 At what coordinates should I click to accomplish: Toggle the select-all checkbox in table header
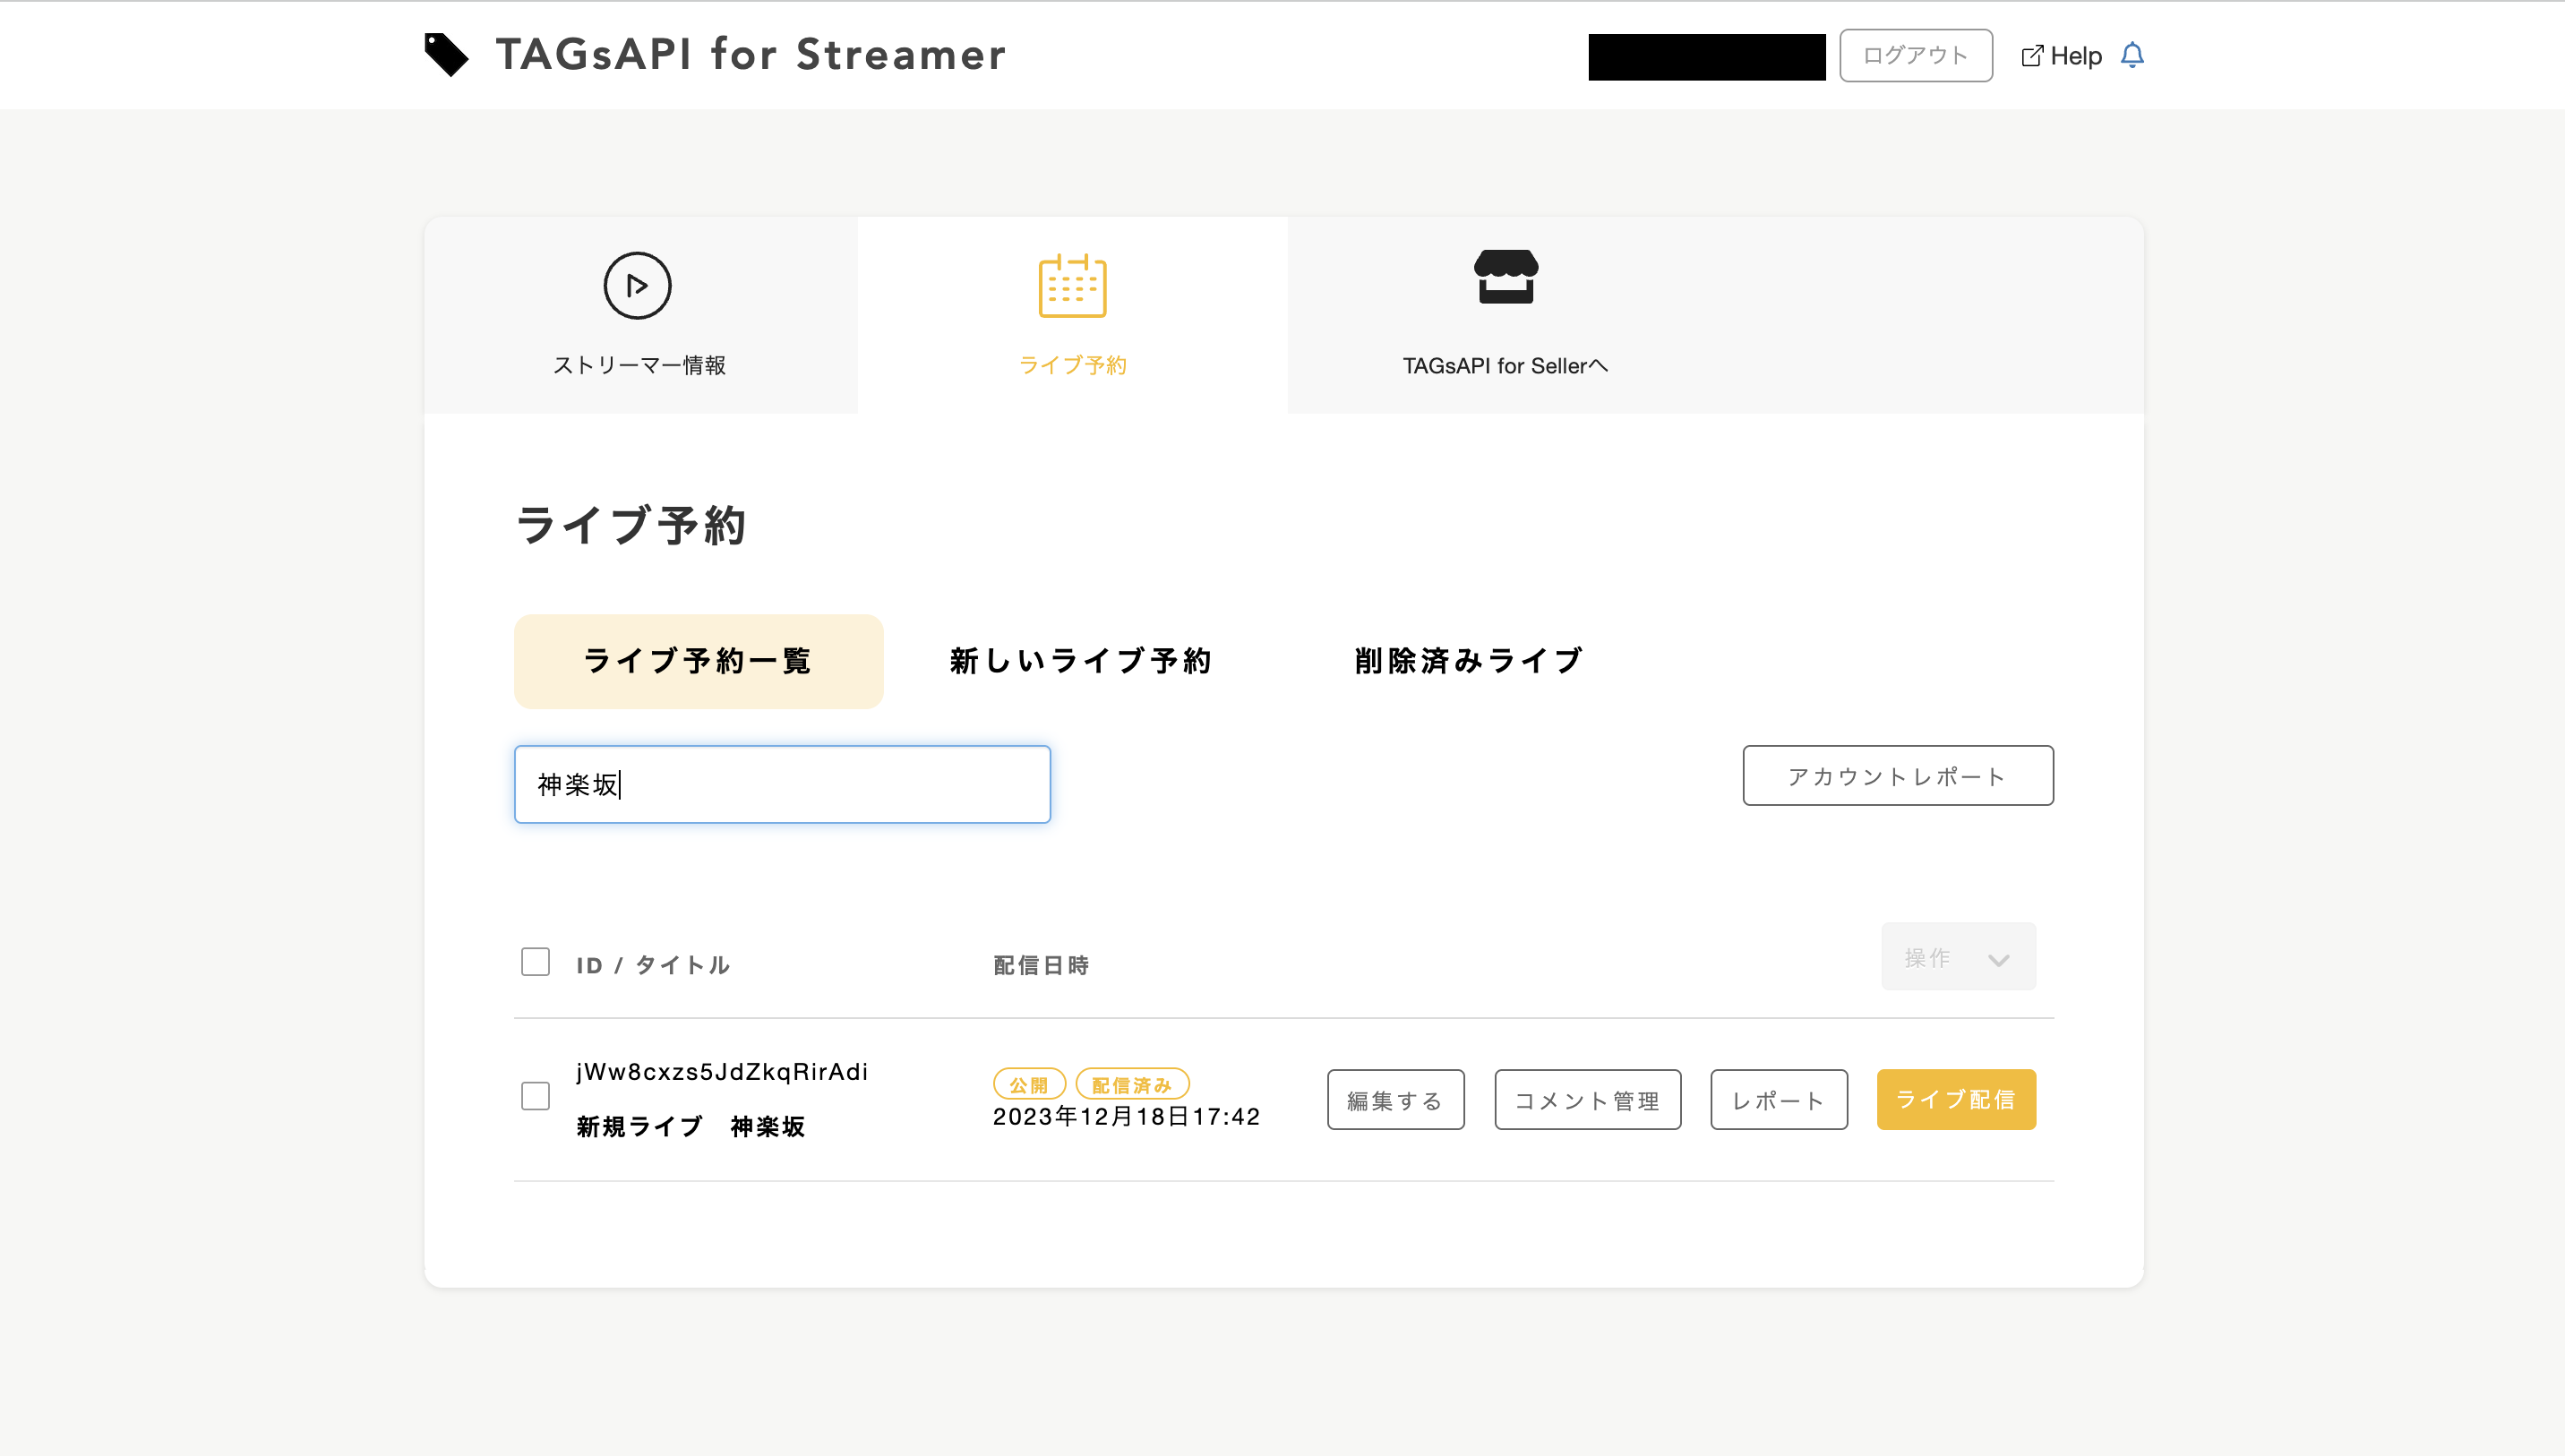(x=535, y=962)
